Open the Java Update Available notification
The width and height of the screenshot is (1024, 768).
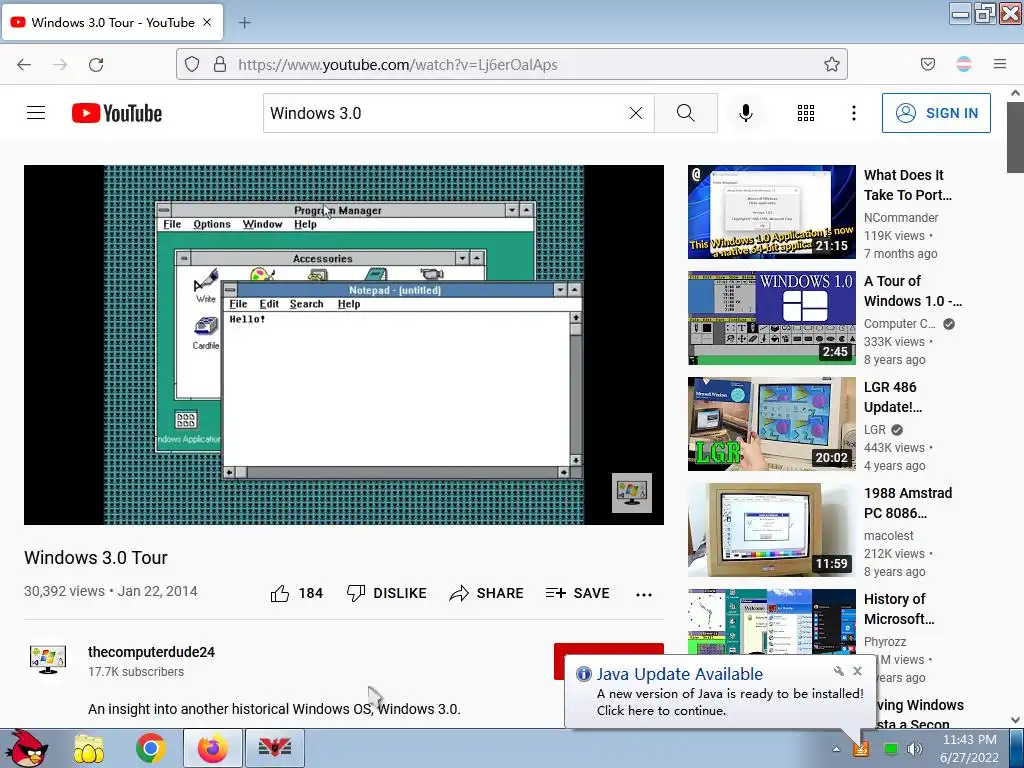718,692
